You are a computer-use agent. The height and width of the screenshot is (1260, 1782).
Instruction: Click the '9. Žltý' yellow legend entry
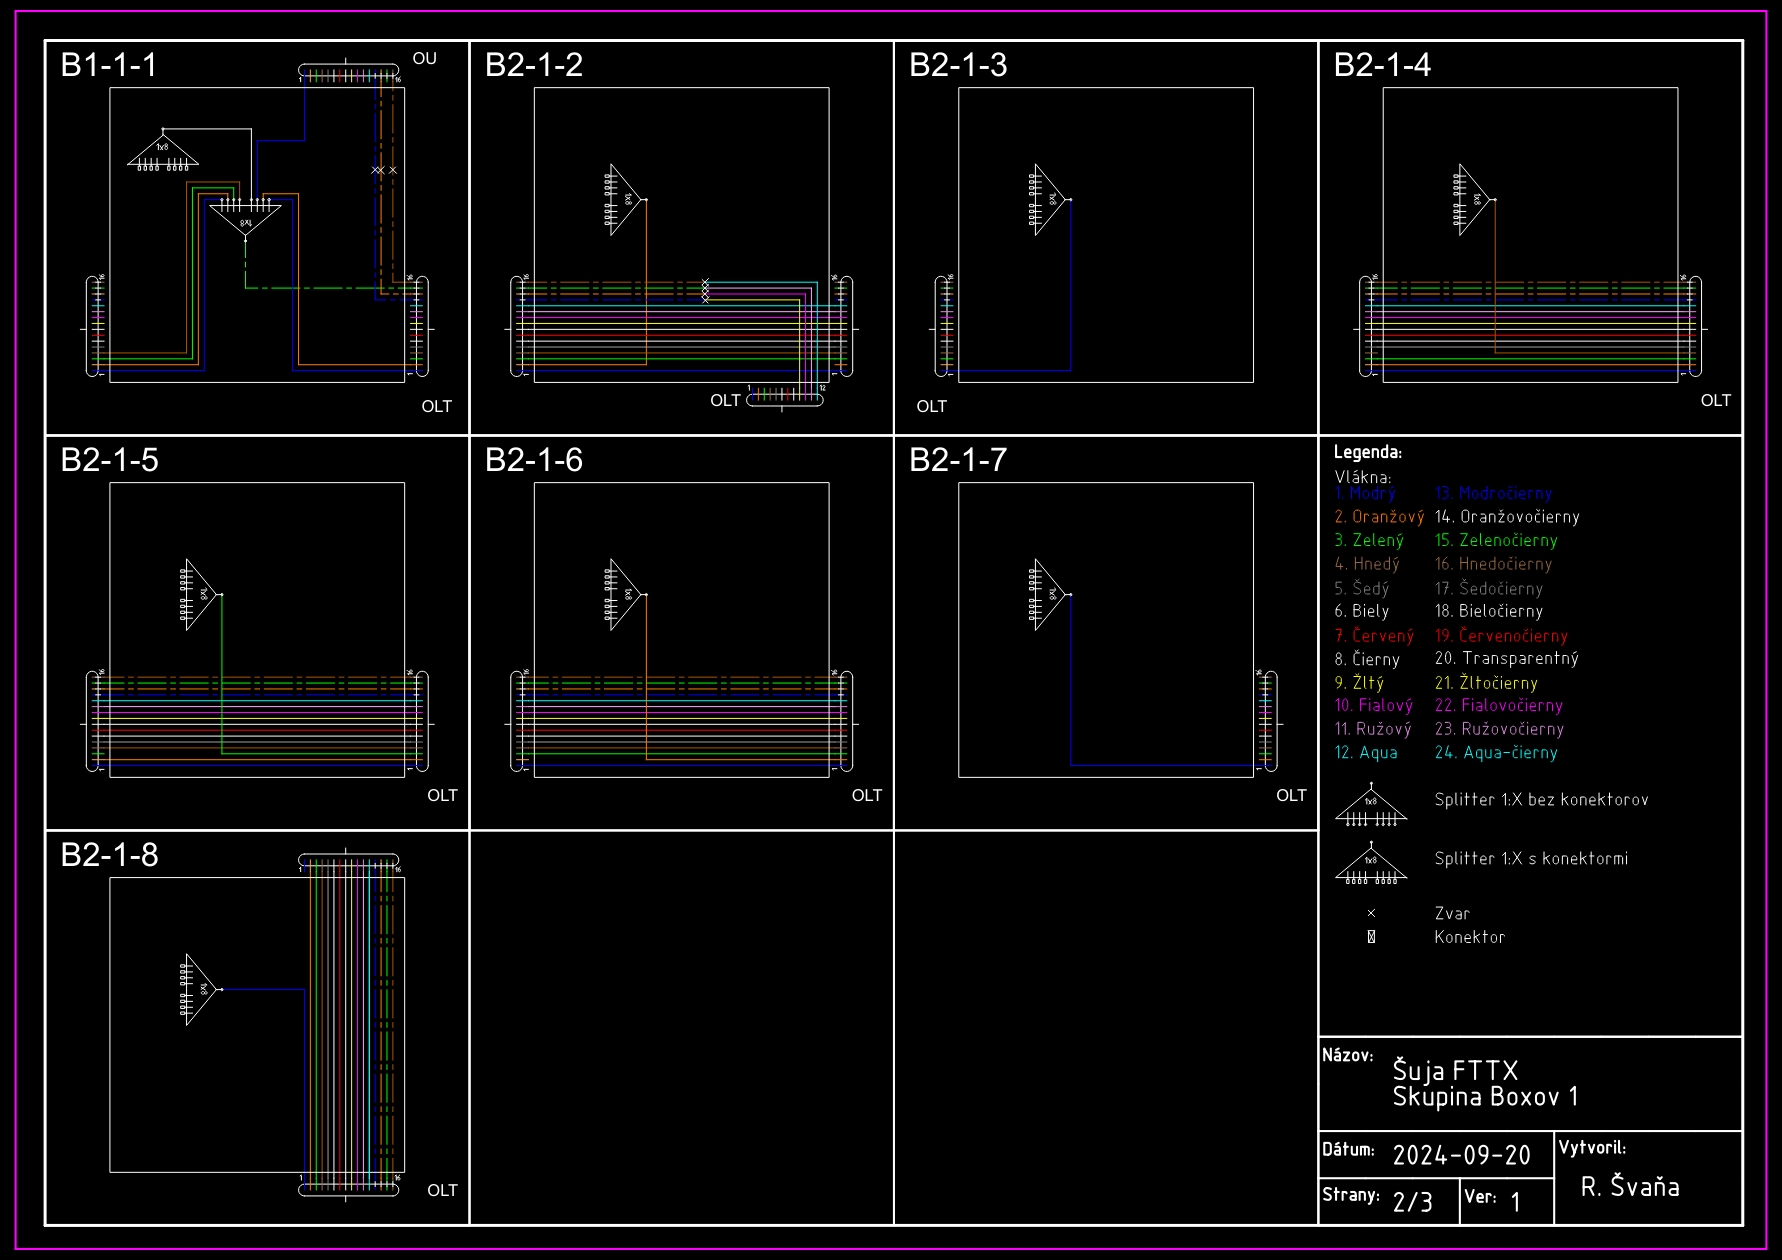pyautogui.click(x=1359, y=683)
